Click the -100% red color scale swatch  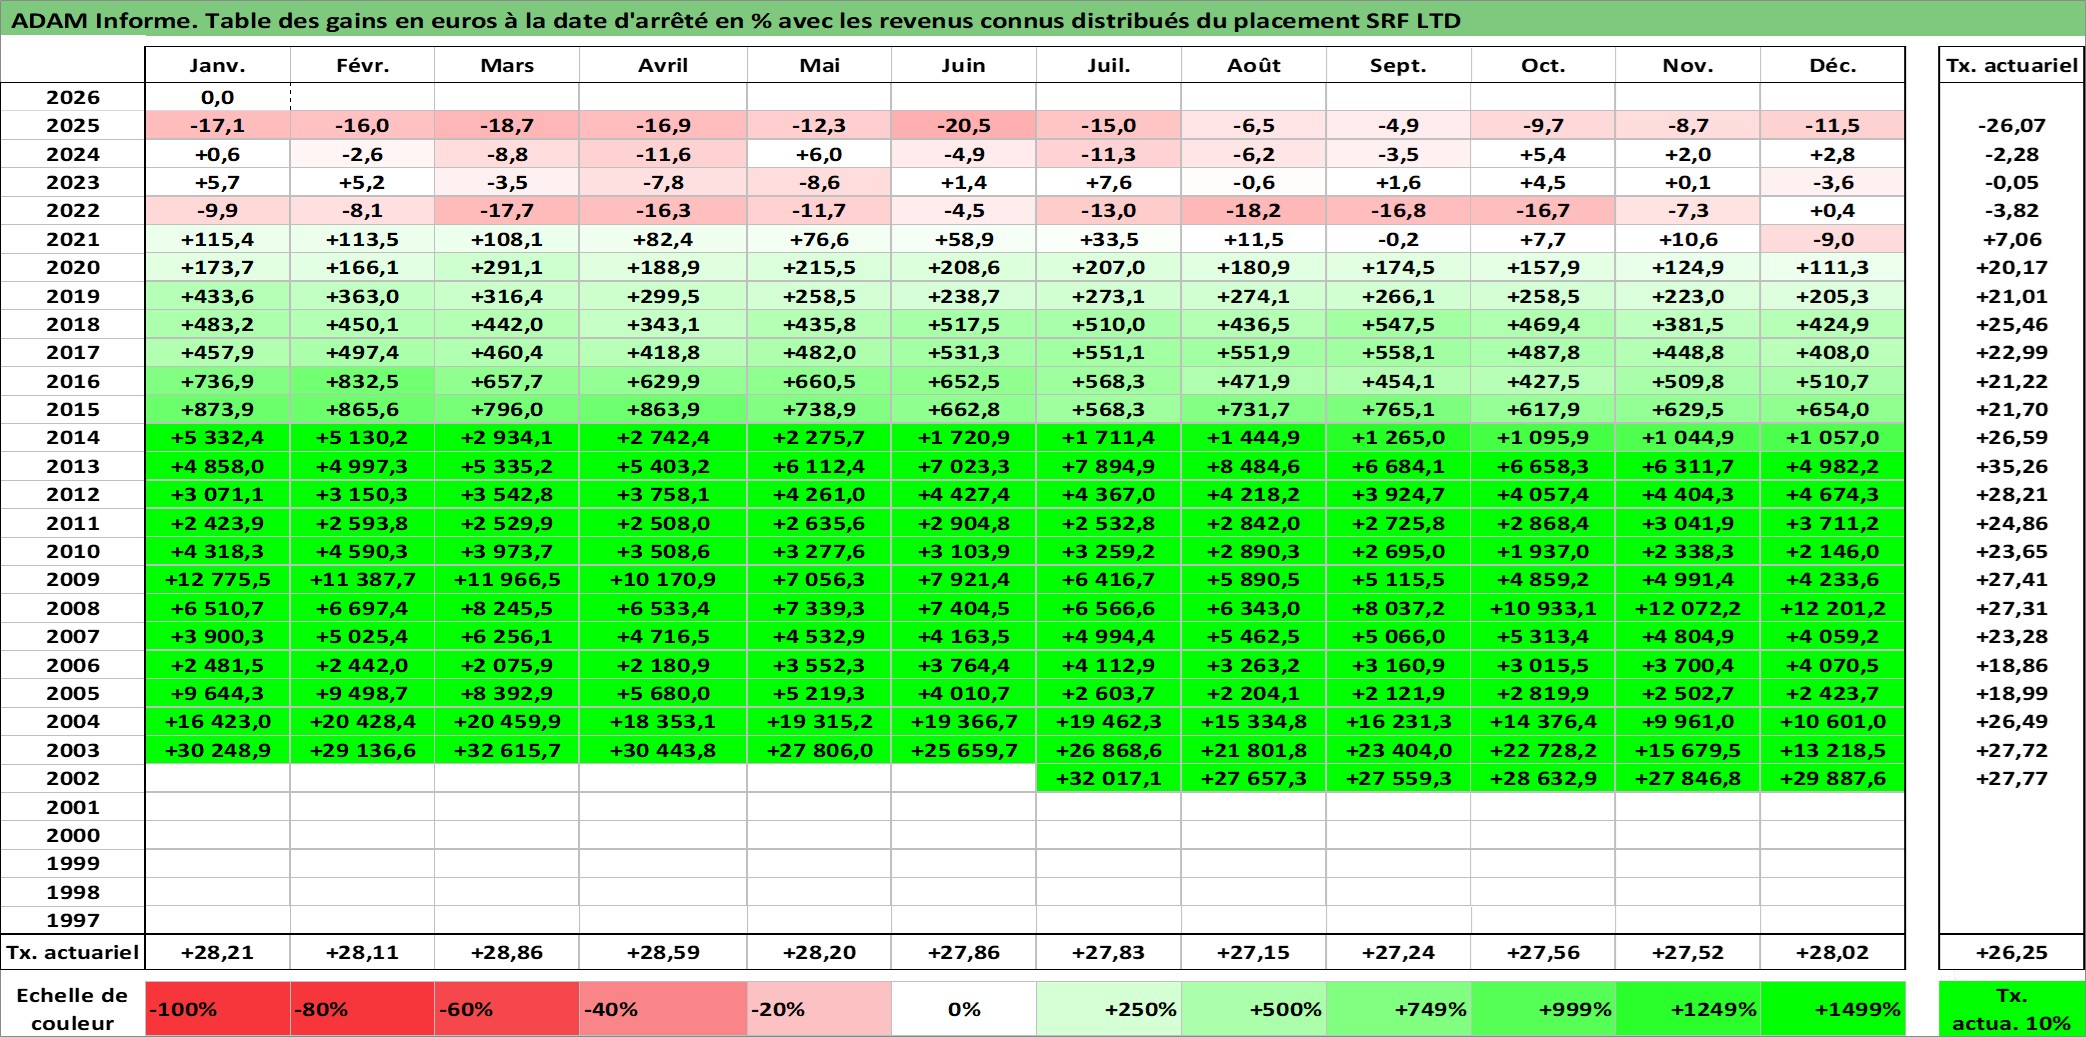(217, 1009)
